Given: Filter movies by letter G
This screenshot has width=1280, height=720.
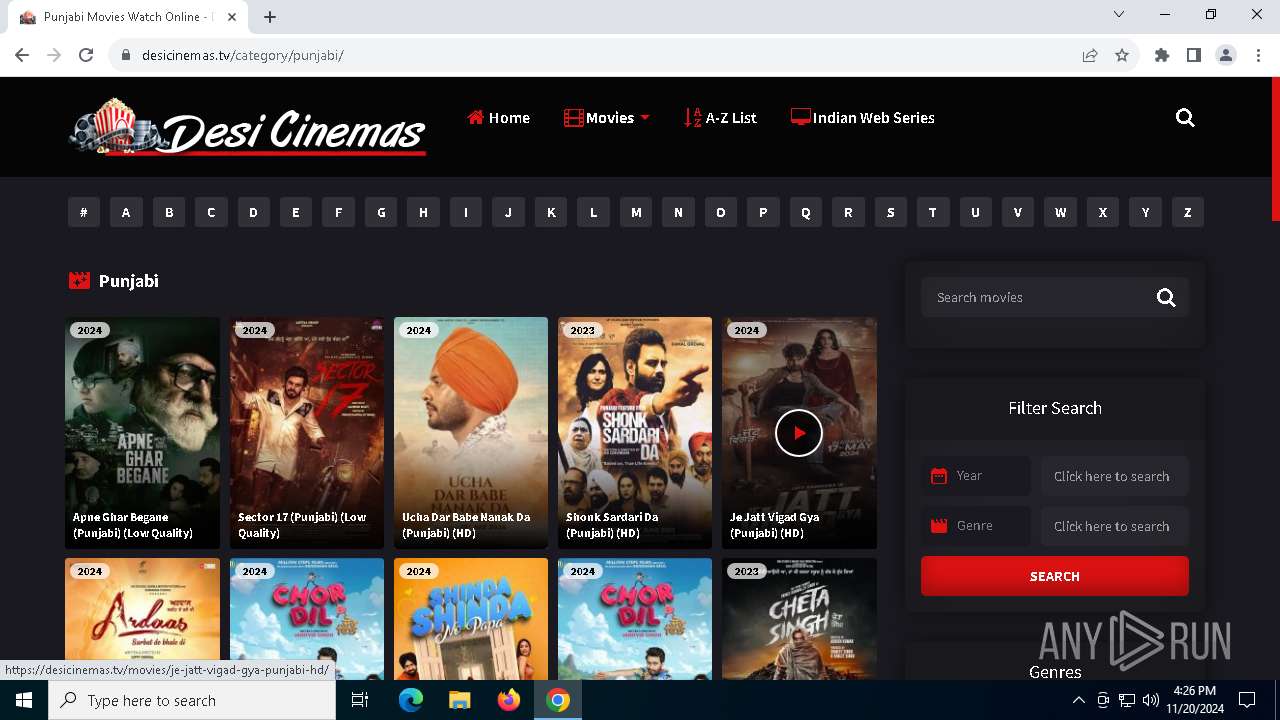Looking at the screenshot, I should pos(381,212).
